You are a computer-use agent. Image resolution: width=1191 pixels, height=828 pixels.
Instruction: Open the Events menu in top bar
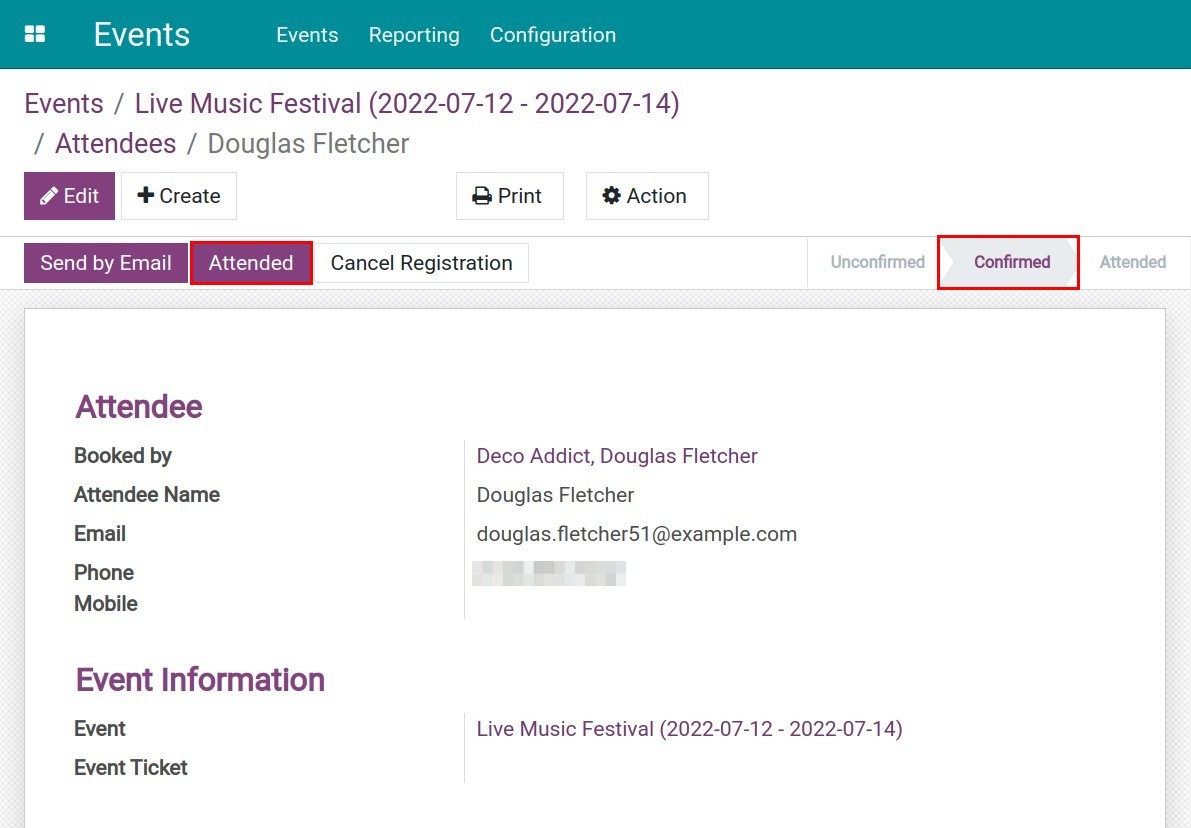[307, 35]
